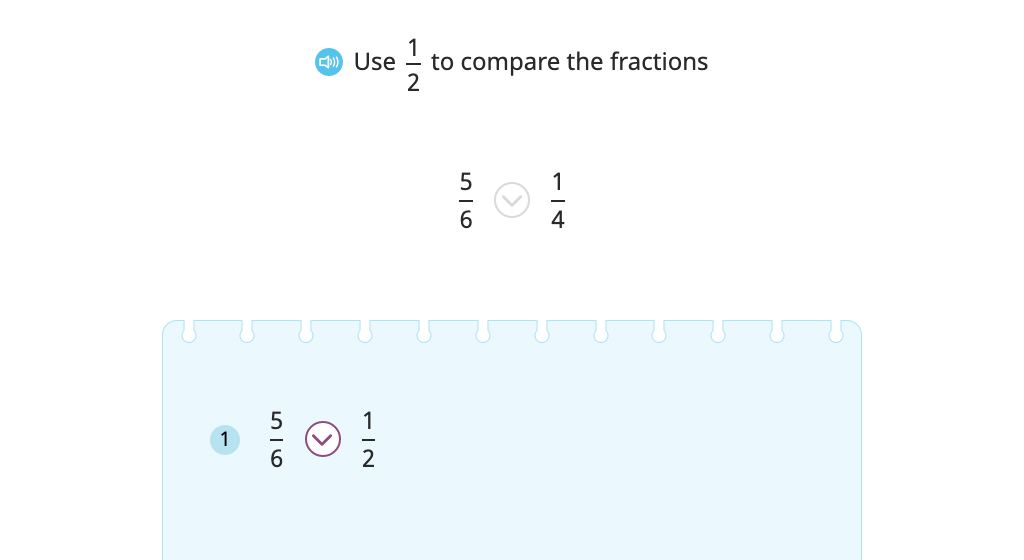
Task: Click the rightmost binding hole of the notepad
Action: (x=836, y=333)
